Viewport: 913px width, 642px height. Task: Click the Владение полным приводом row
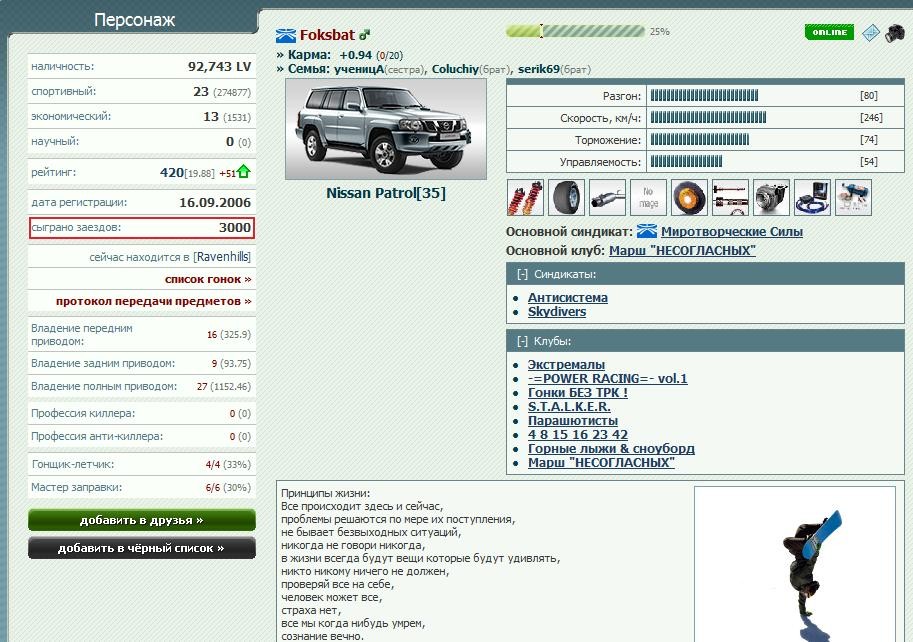coord(141,386)
